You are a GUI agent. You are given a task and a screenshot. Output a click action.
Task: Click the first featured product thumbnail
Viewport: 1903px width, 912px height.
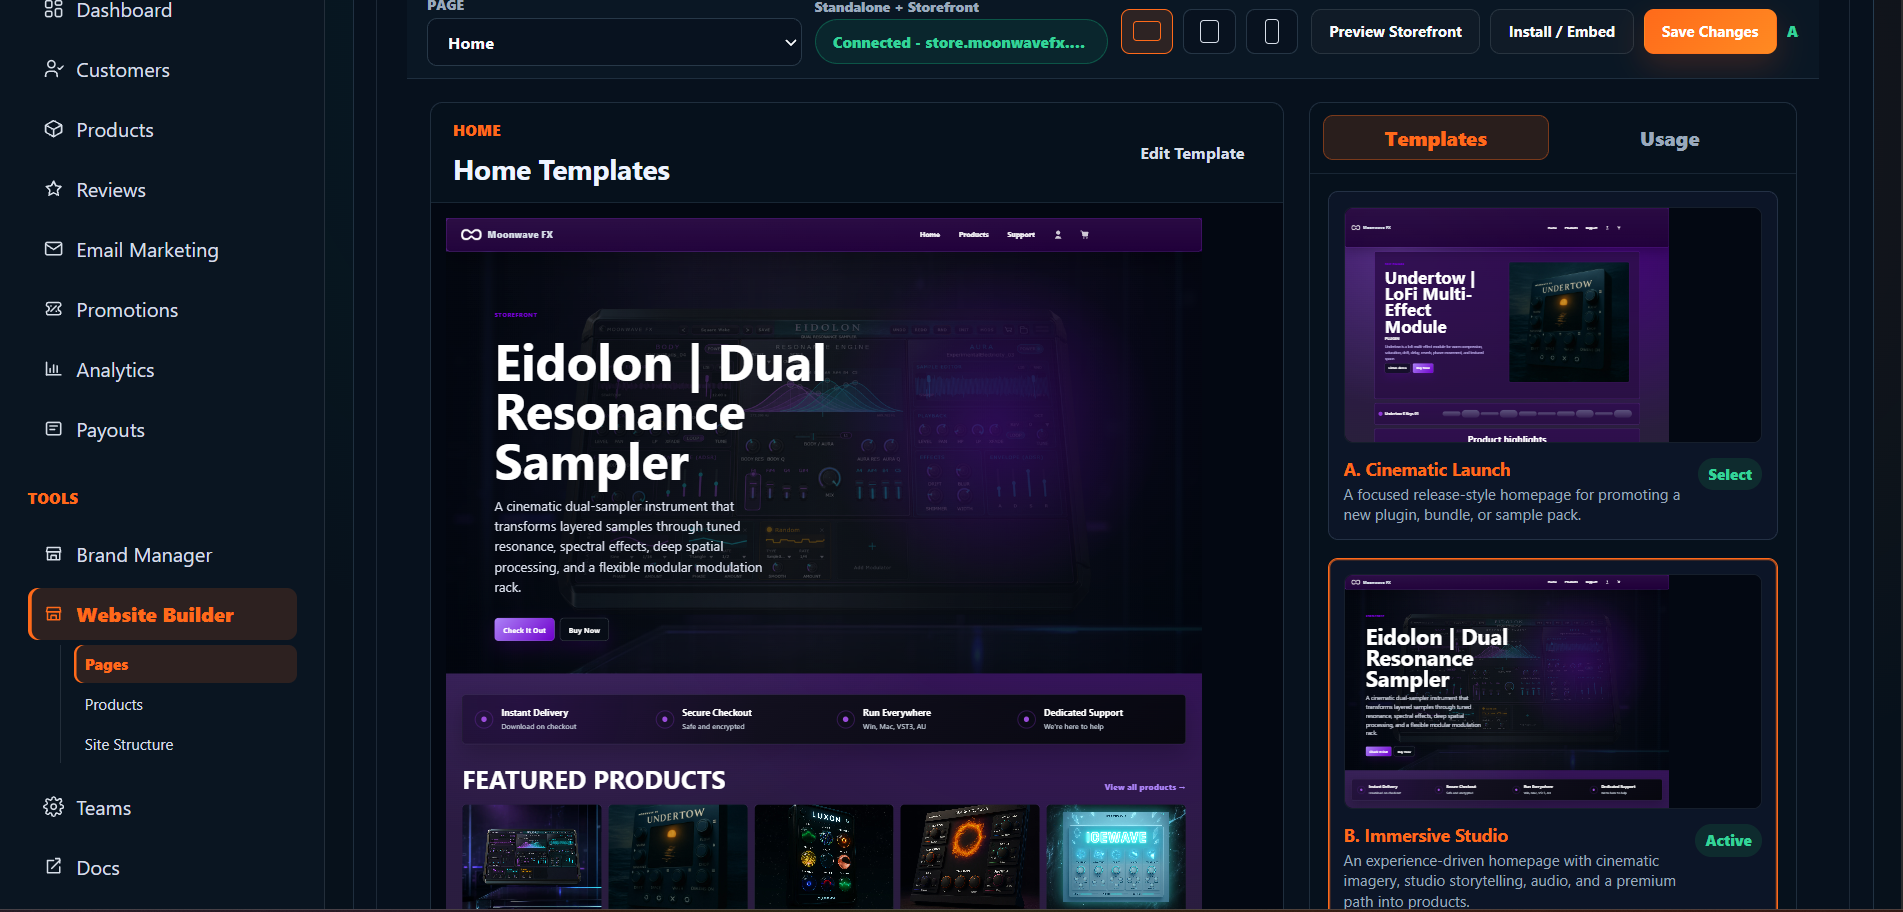coord(531,857)
